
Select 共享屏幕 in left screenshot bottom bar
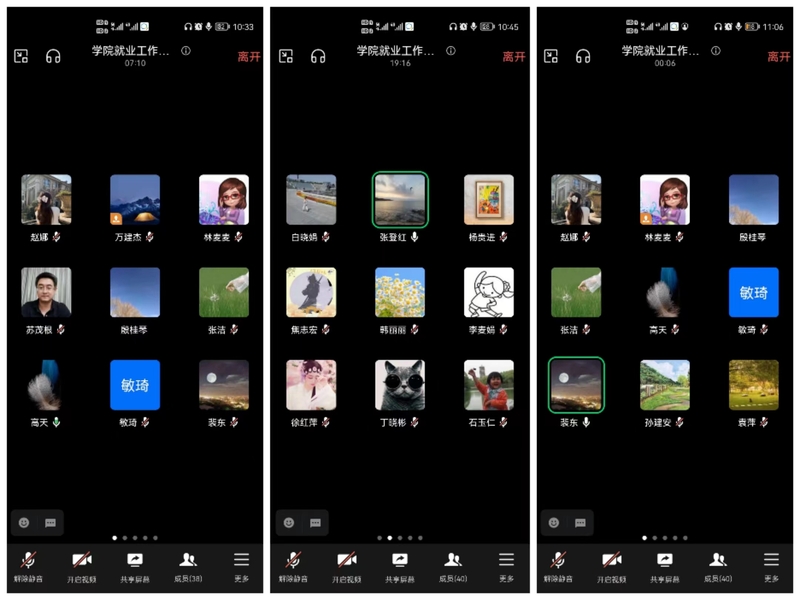134,566
